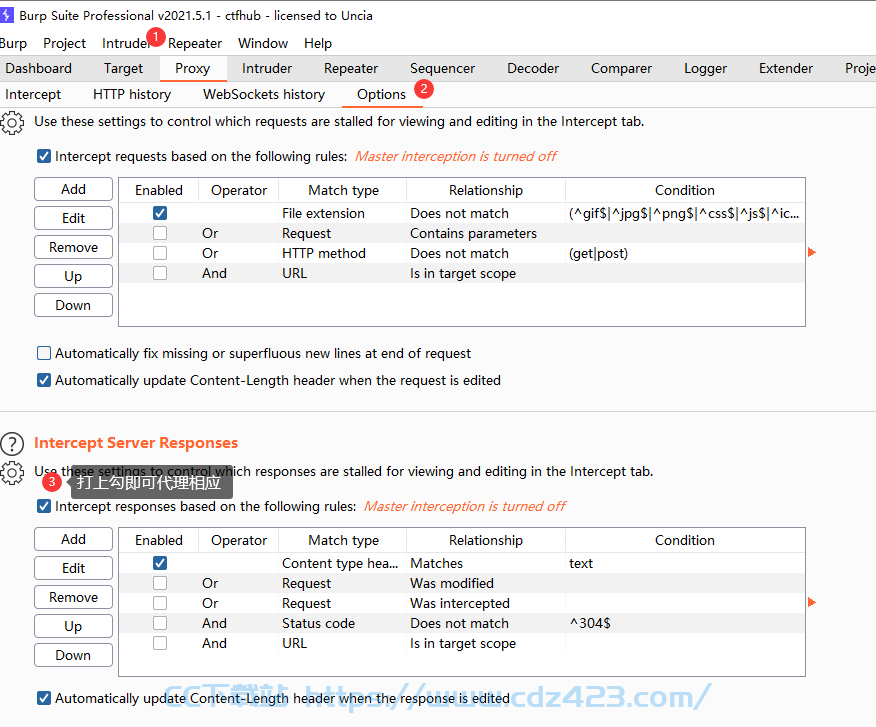Enable the Was modified rule checkbox
Viewport: 876px width, 727px height.
[160, 583]
